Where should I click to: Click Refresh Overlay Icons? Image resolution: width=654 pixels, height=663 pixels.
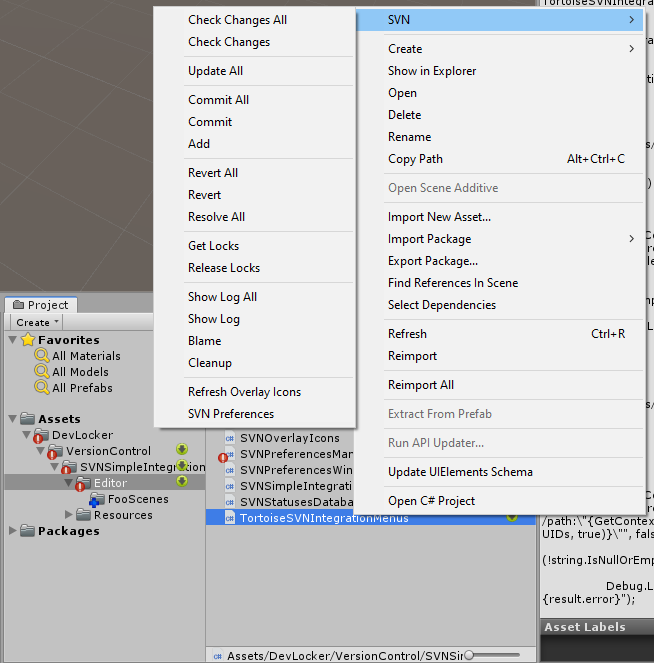pos(244,392)
